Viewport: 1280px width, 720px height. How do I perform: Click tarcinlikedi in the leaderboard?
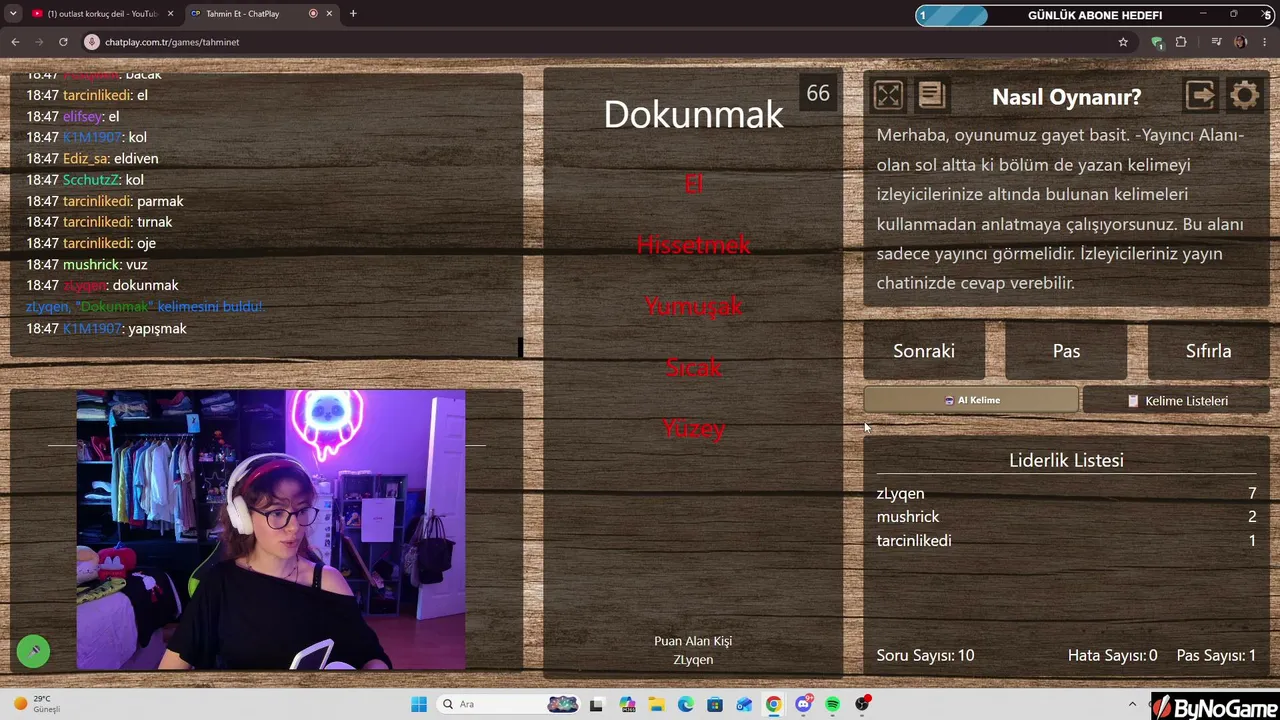tap(914, 540)
